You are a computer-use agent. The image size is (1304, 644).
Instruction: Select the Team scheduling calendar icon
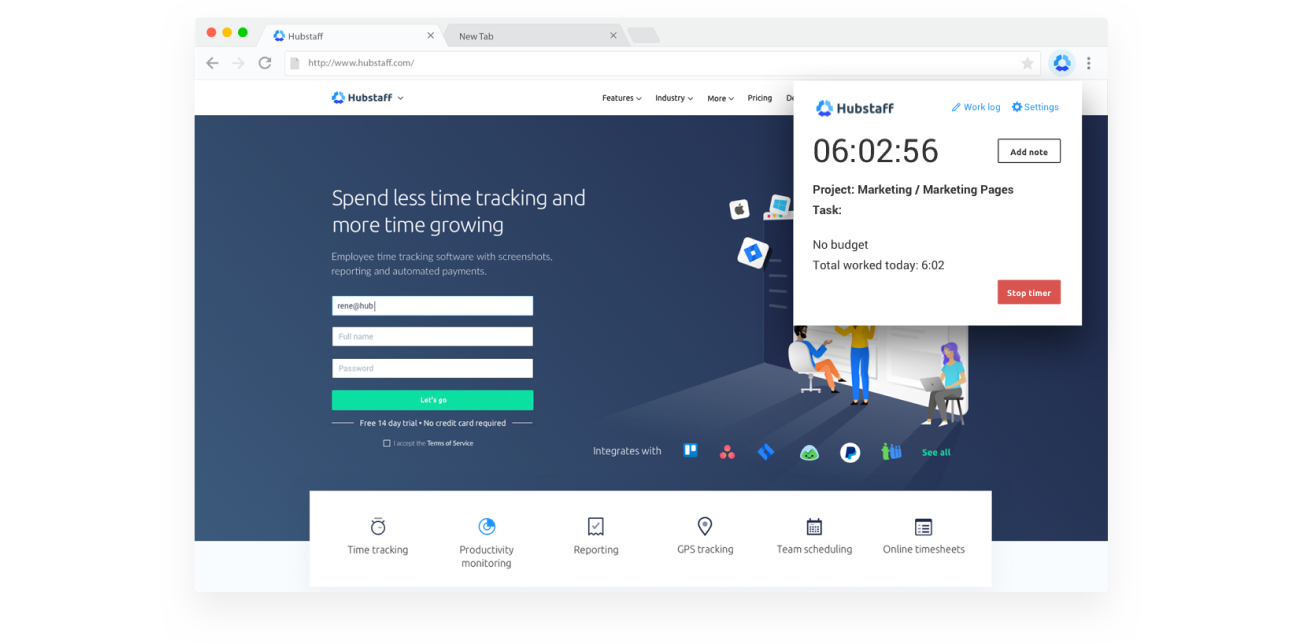pos(814,525)
